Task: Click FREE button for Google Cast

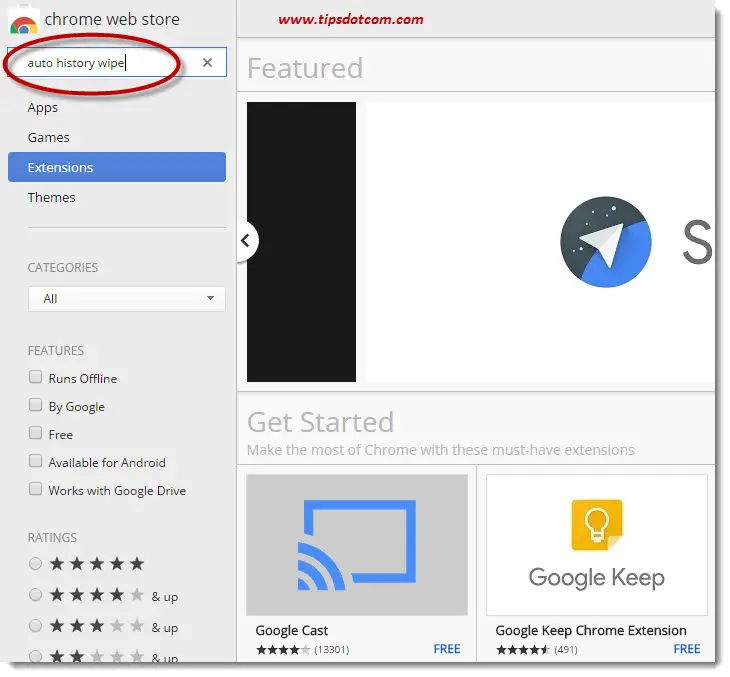Action: pos(447,649)
